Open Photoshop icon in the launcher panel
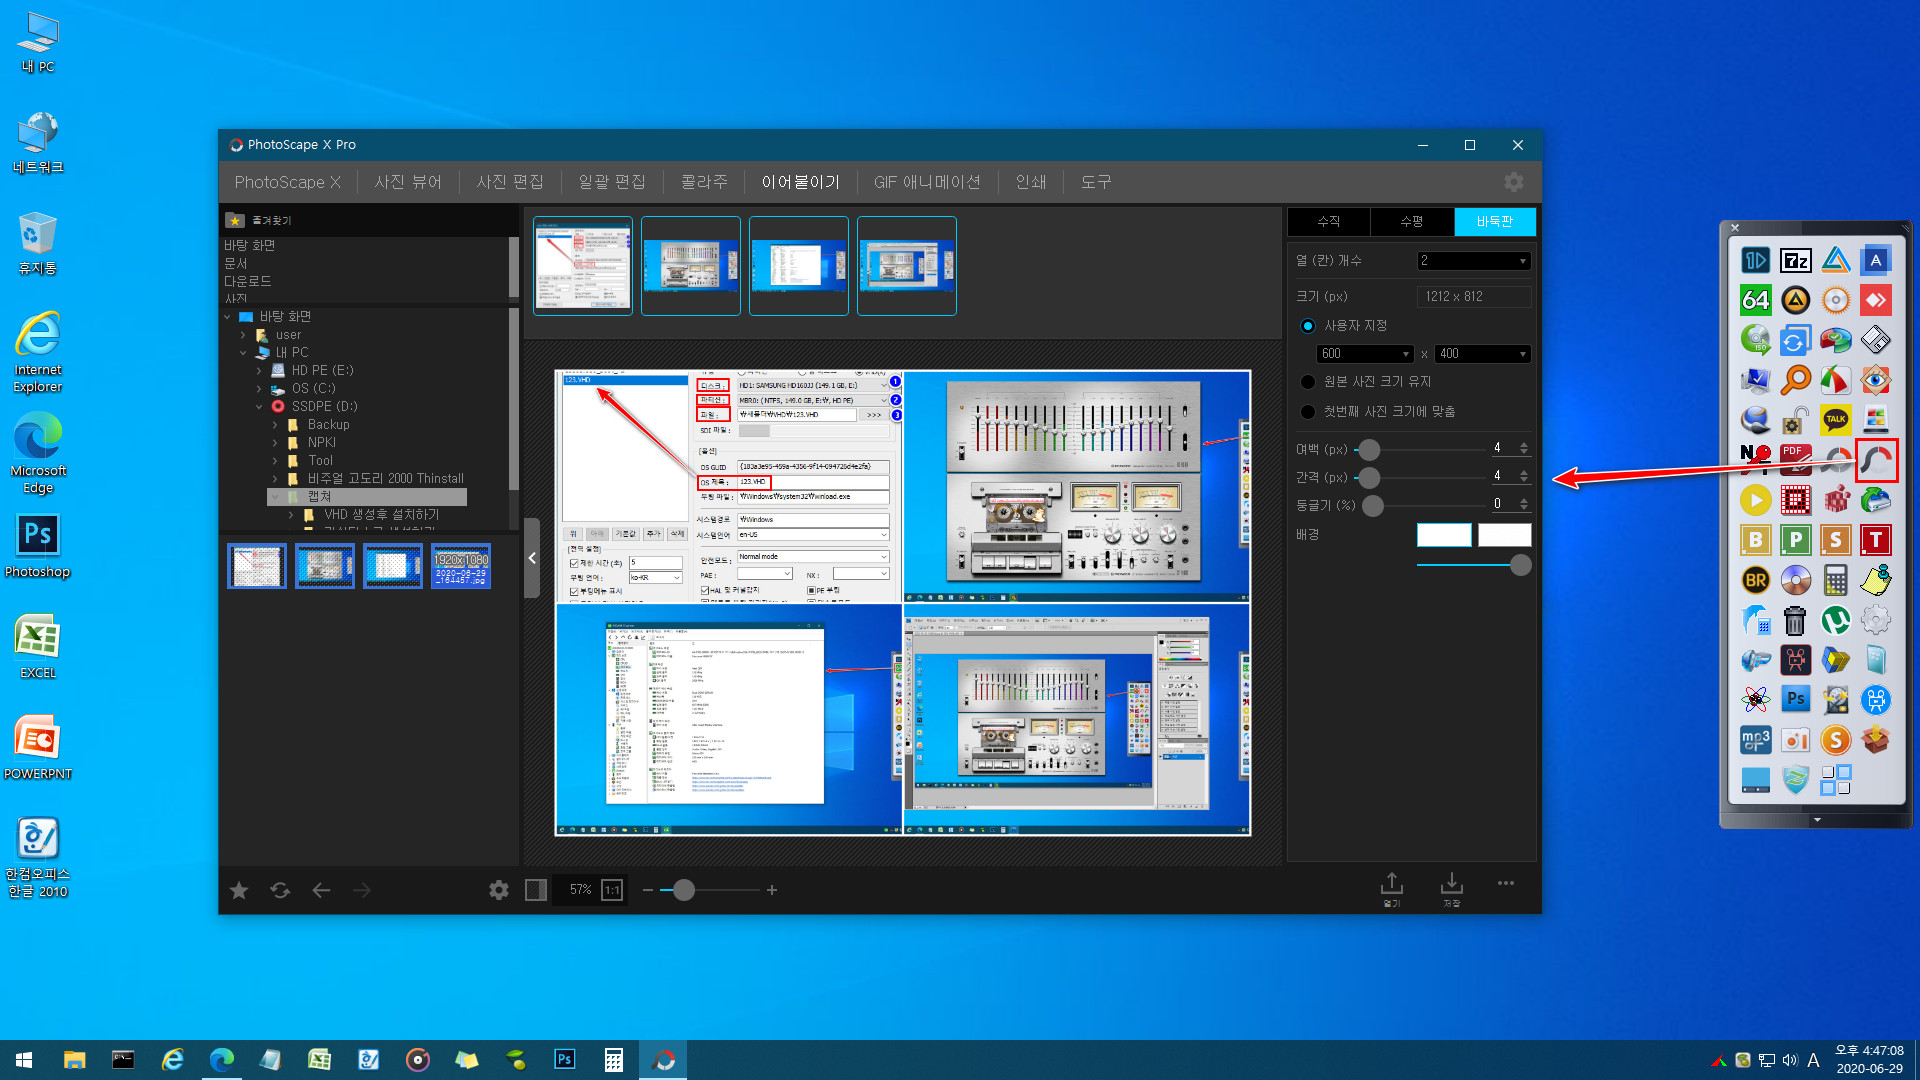 pyautogui.click(x=1796, y=700)
